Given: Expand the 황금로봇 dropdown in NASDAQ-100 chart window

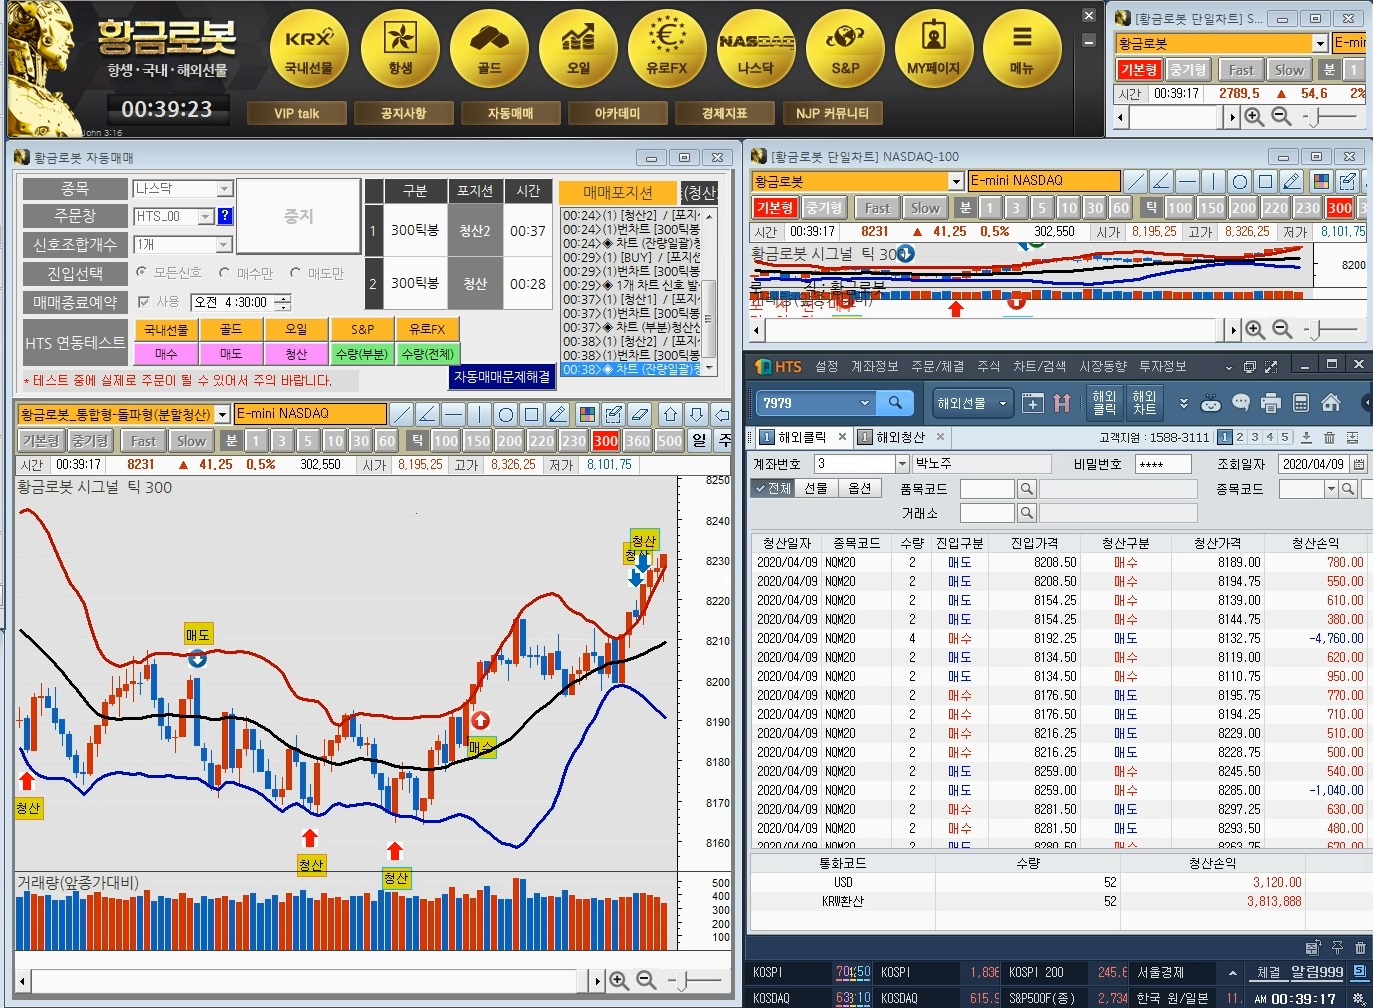Looking at the screenshot, I should coord(956,181).
